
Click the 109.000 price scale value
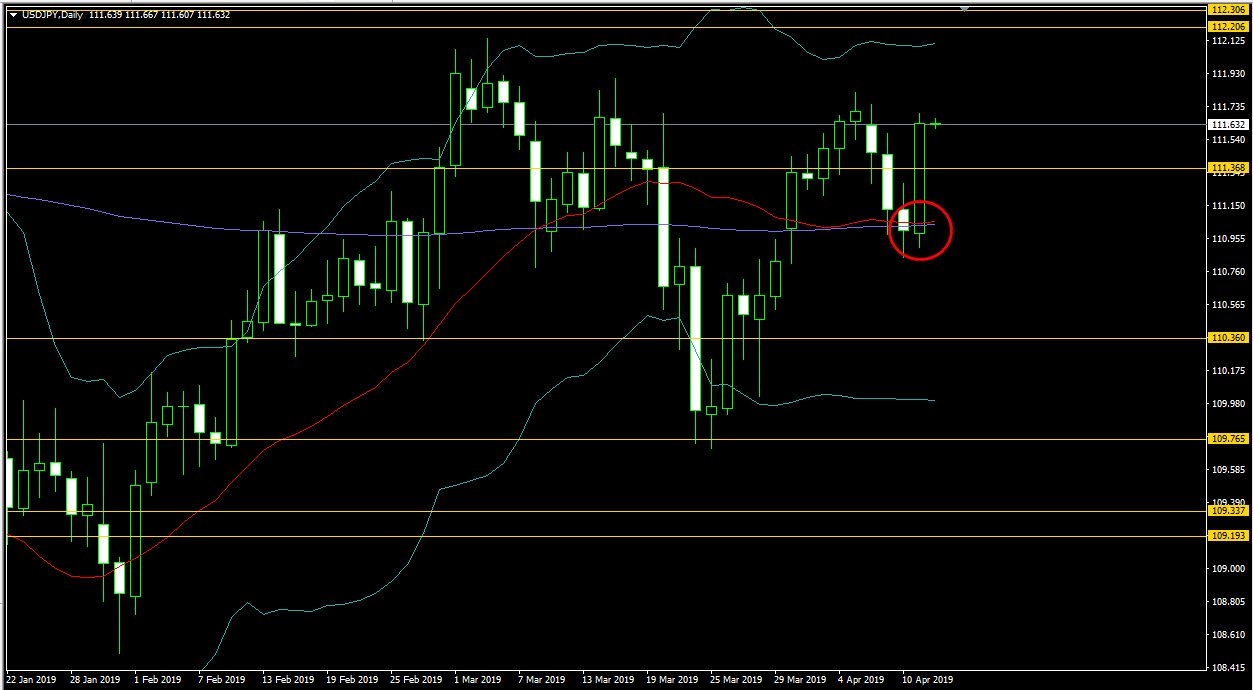[x=1227, y=569]
